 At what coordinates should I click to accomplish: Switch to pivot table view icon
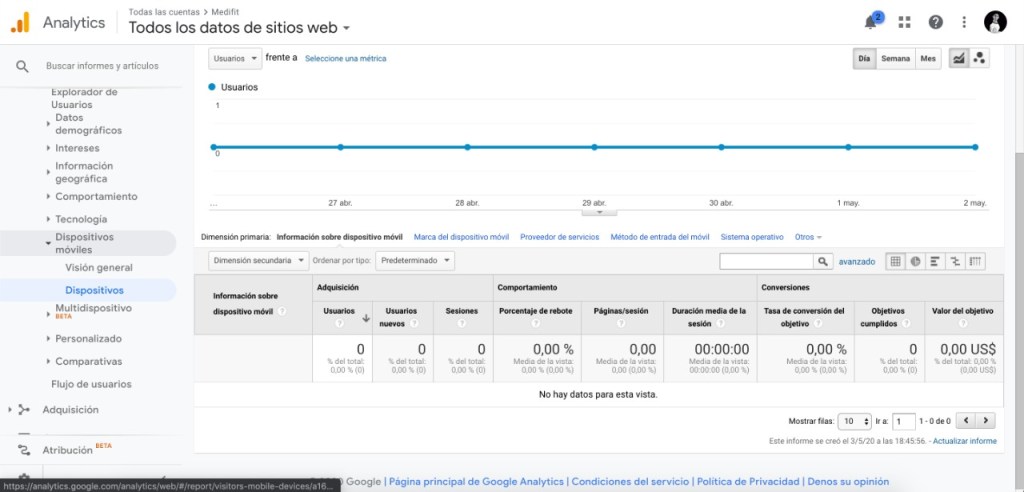click(975, 261)
